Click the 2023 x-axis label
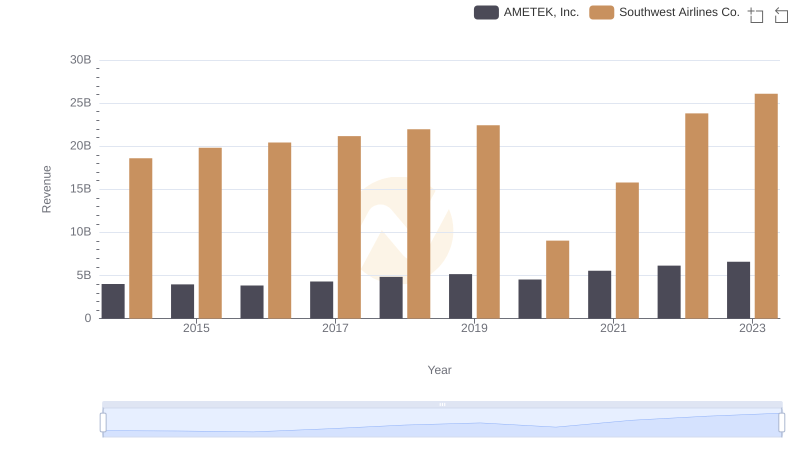Image resolution: width=800 pixels, height=461 pixels. click(x=753, y=328)
